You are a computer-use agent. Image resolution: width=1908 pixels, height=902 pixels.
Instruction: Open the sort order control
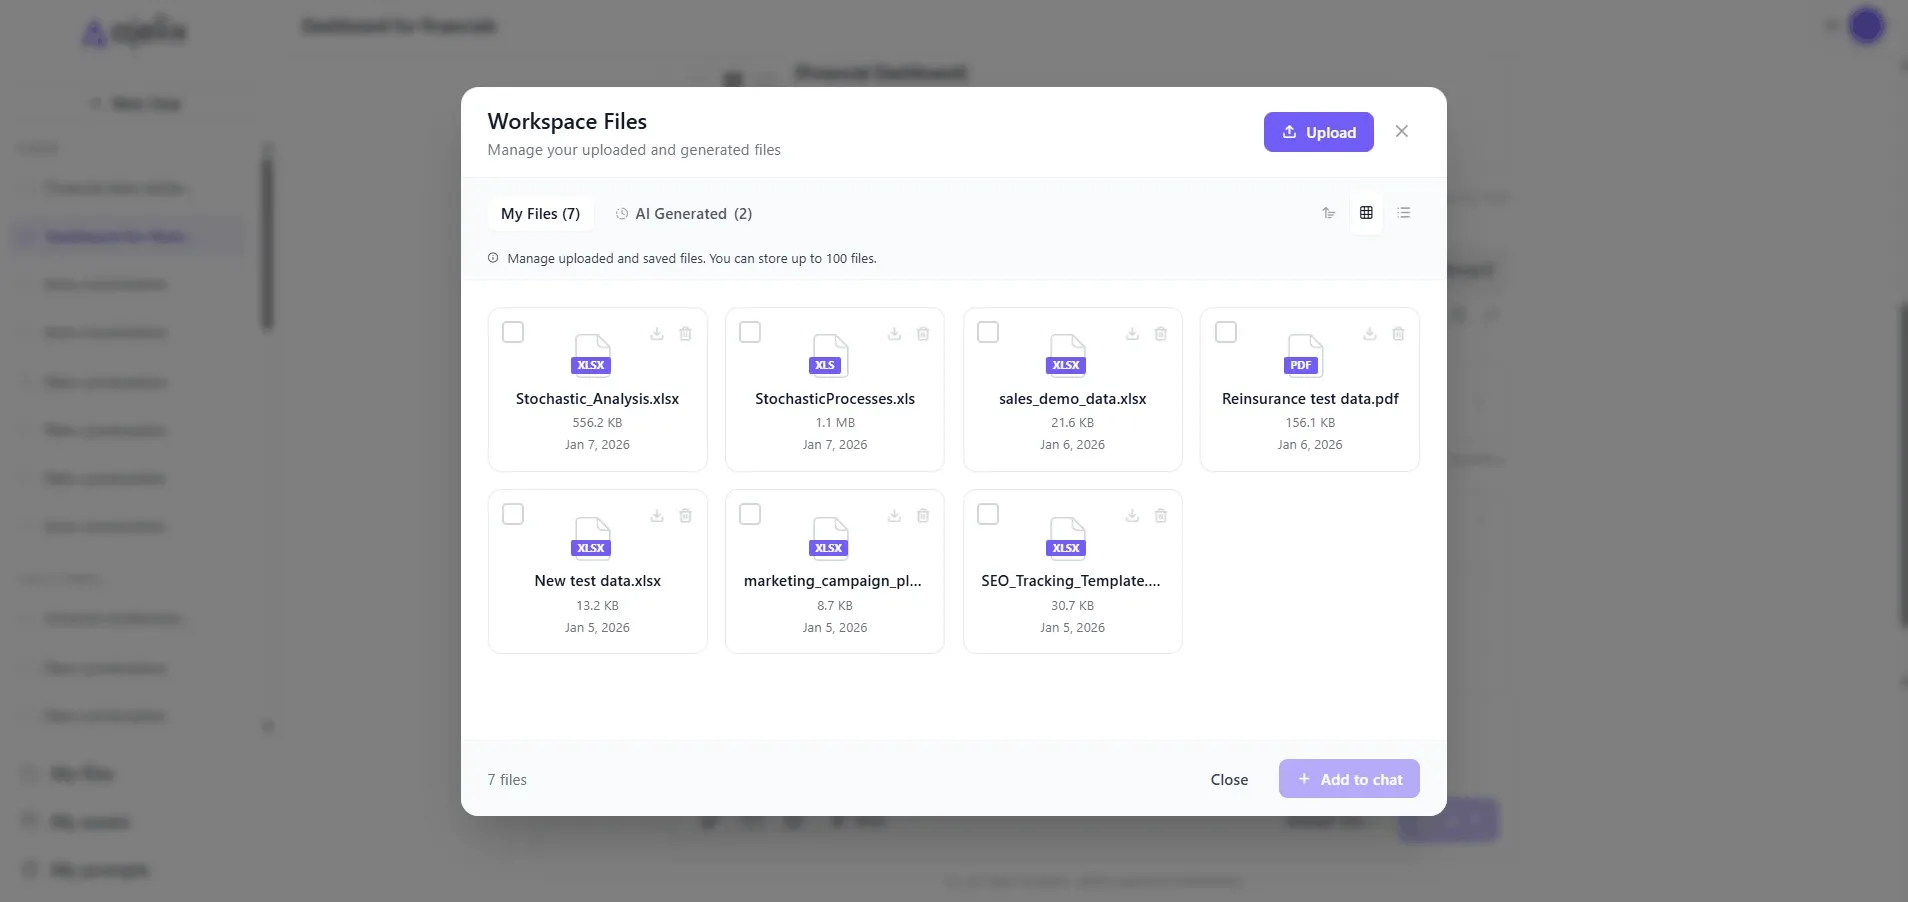(x=1328, y=212)
